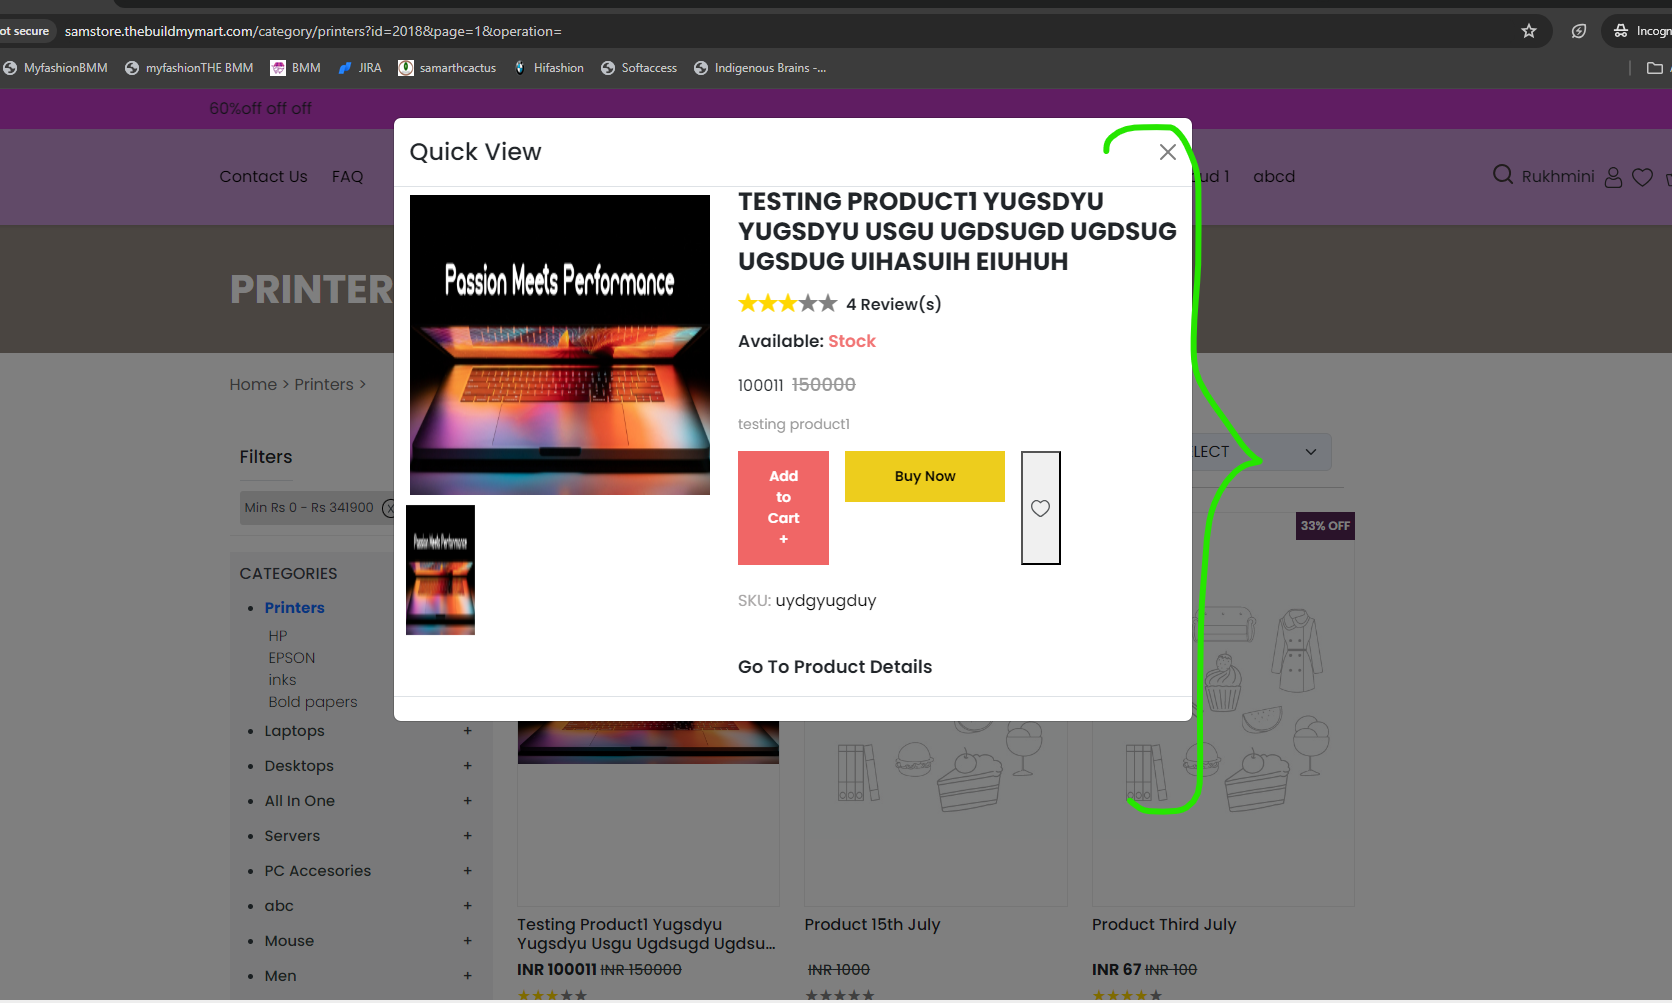Click the Incognito indicator in browser
The image size is (1672, 1003).
point(1643,31)
